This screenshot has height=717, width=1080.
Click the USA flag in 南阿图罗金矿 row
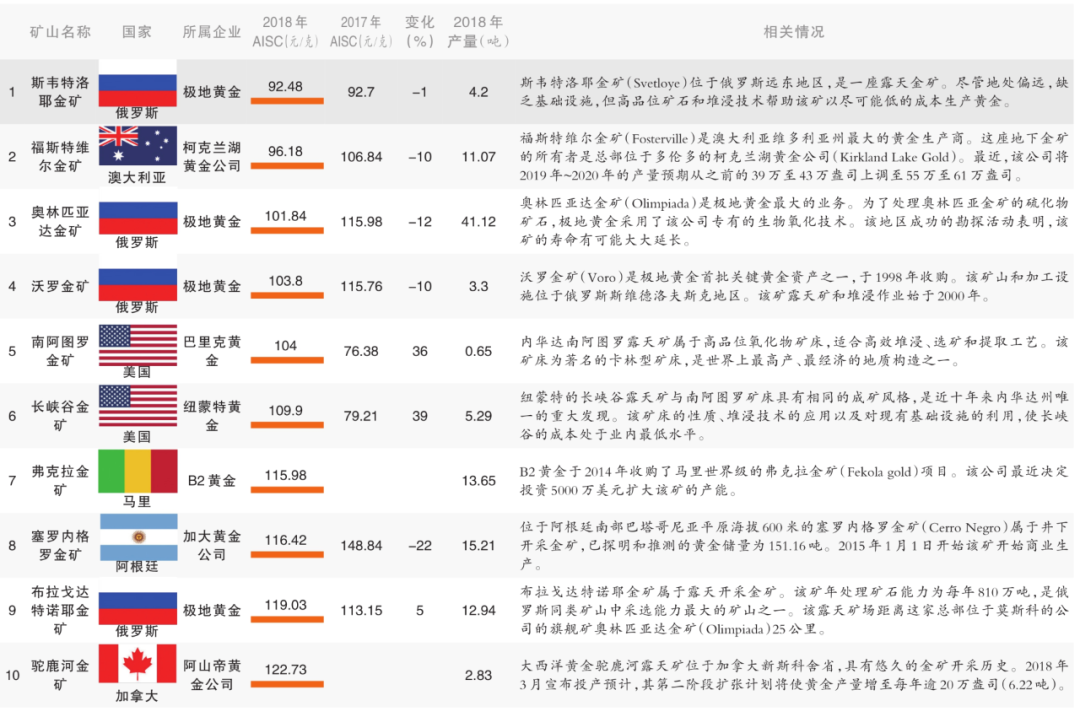click(138, 345)
